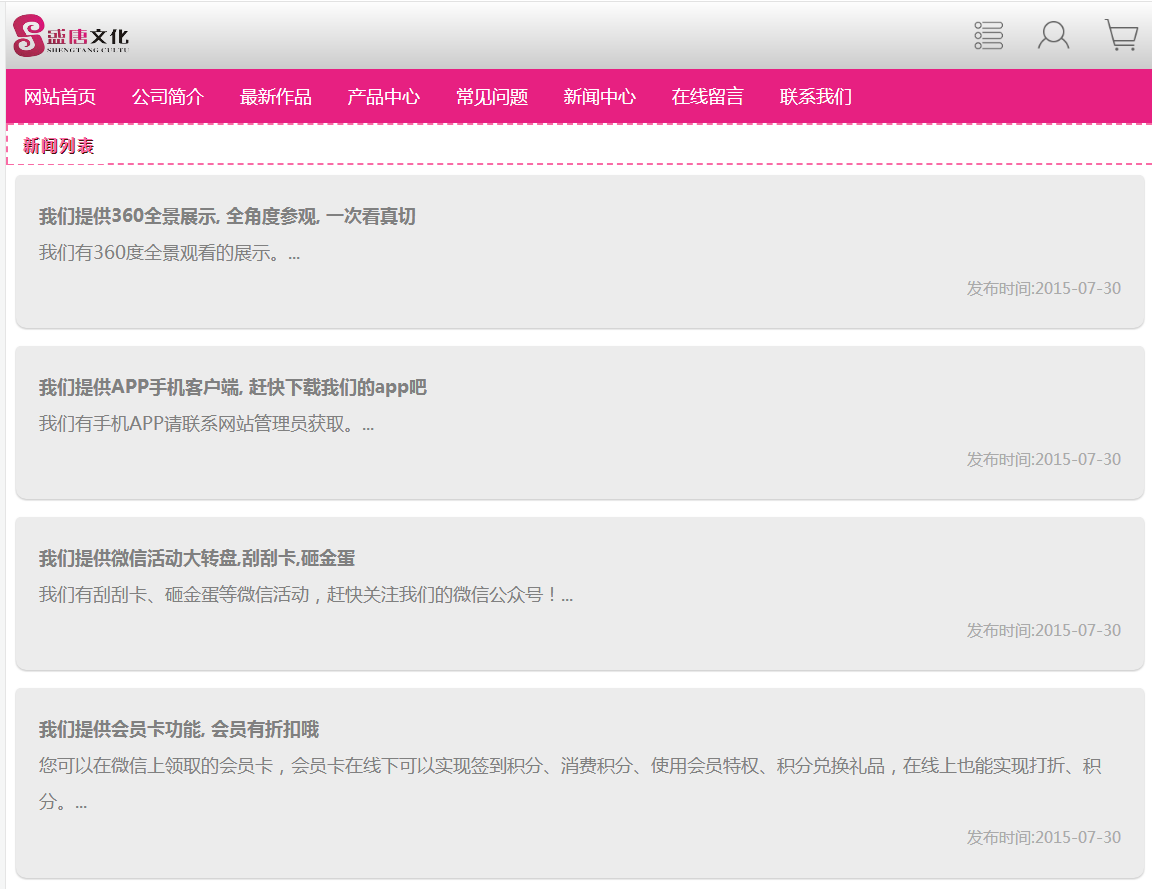Click the user account icon
This screenshot has width=1152, height=889.
(x=1053, y=36)
